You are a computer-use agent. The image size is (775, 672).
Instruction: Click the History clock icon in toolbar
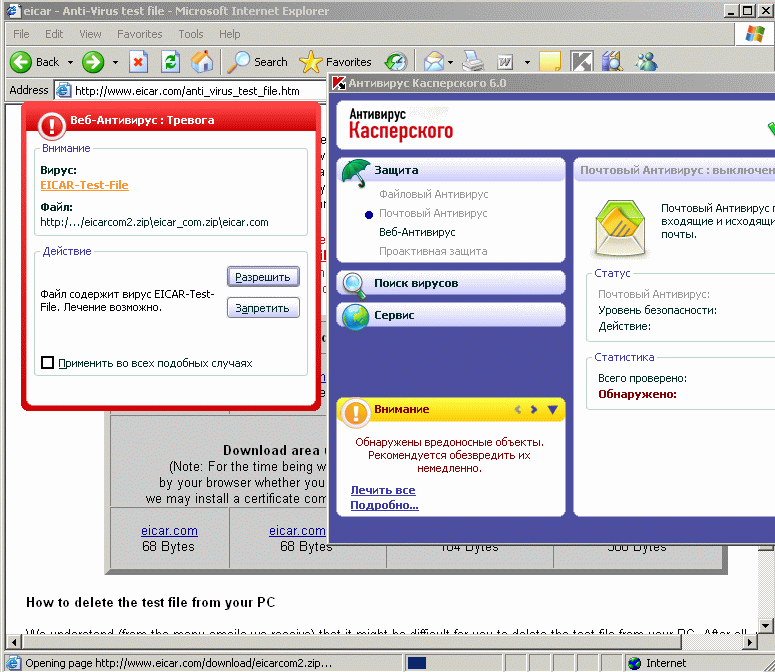(x=396, y=62)
